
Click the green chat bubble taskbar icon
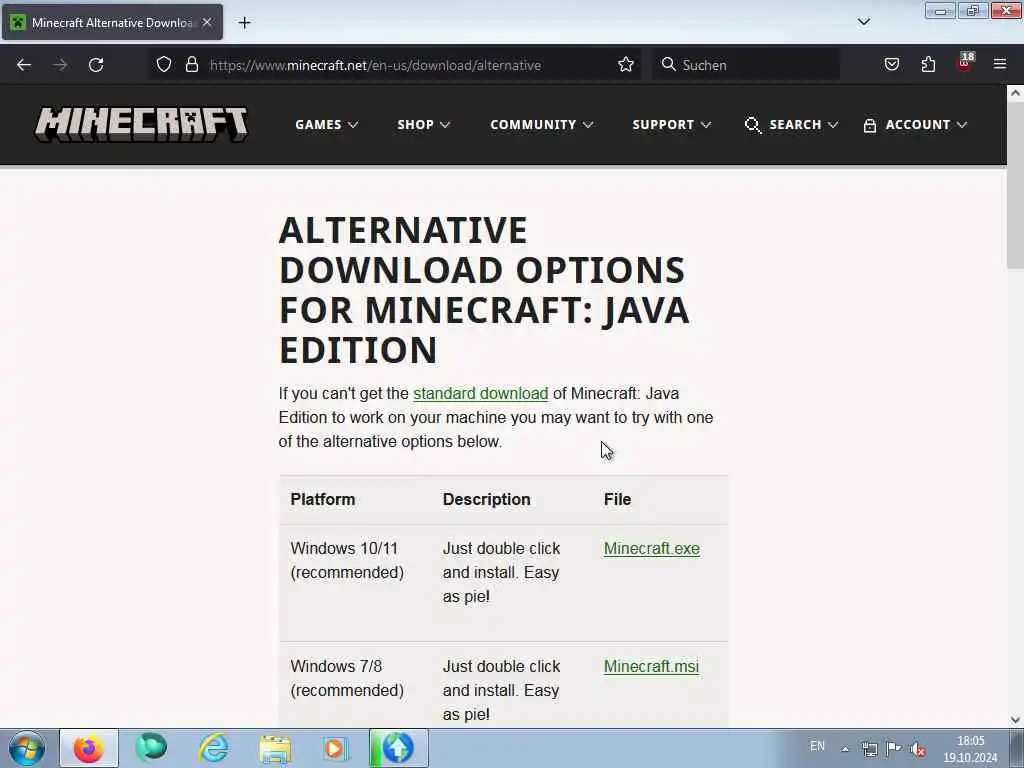point(151,748)
